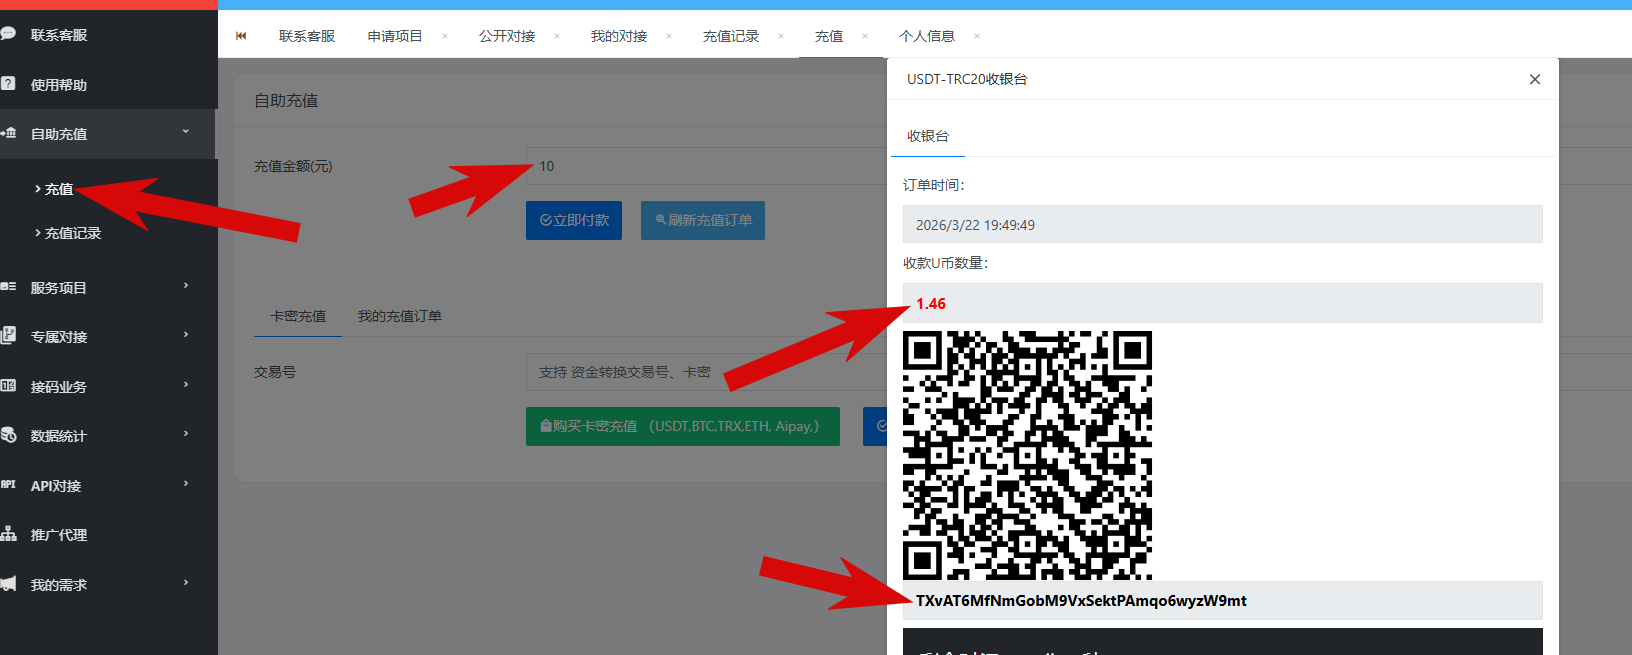Viewport: 1632px width, 655px height.
Task: Expand the 专属对接 menu arrow
Action: 186,335
